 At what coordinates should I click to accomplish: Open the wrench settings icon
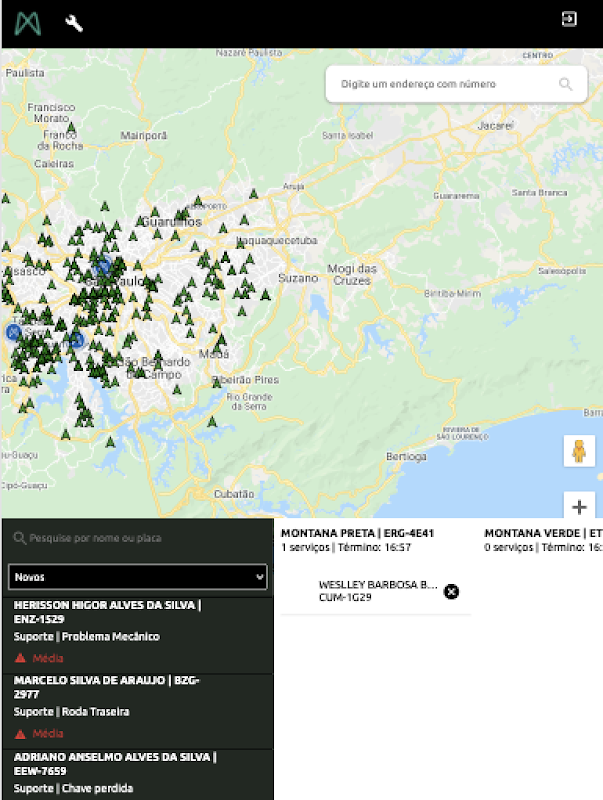click(x=74, y=23)
